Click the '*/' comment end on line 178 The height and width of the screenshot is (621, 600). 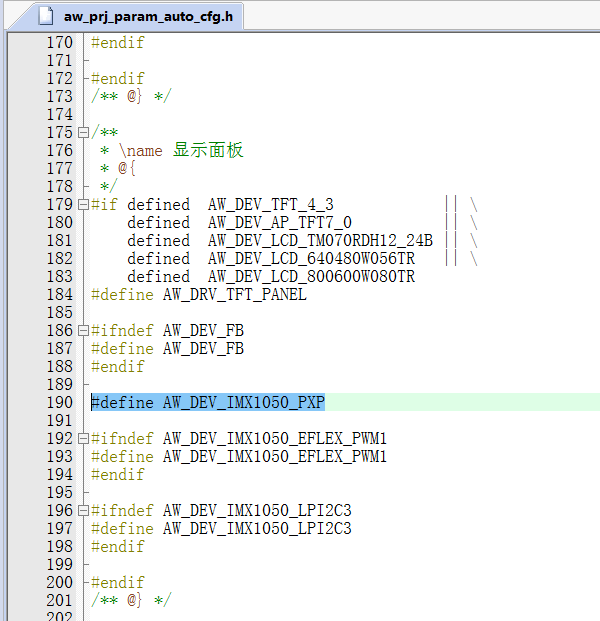(109, 187)
